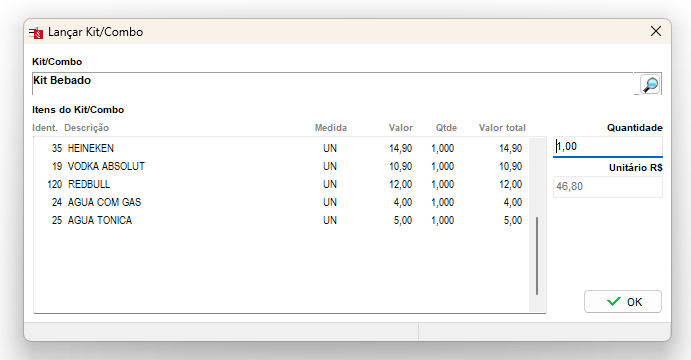This screenshot has height=360, width=691.
Task: Click the Valor total 12,00 cell for REDBULL
Action: point(511,185)
